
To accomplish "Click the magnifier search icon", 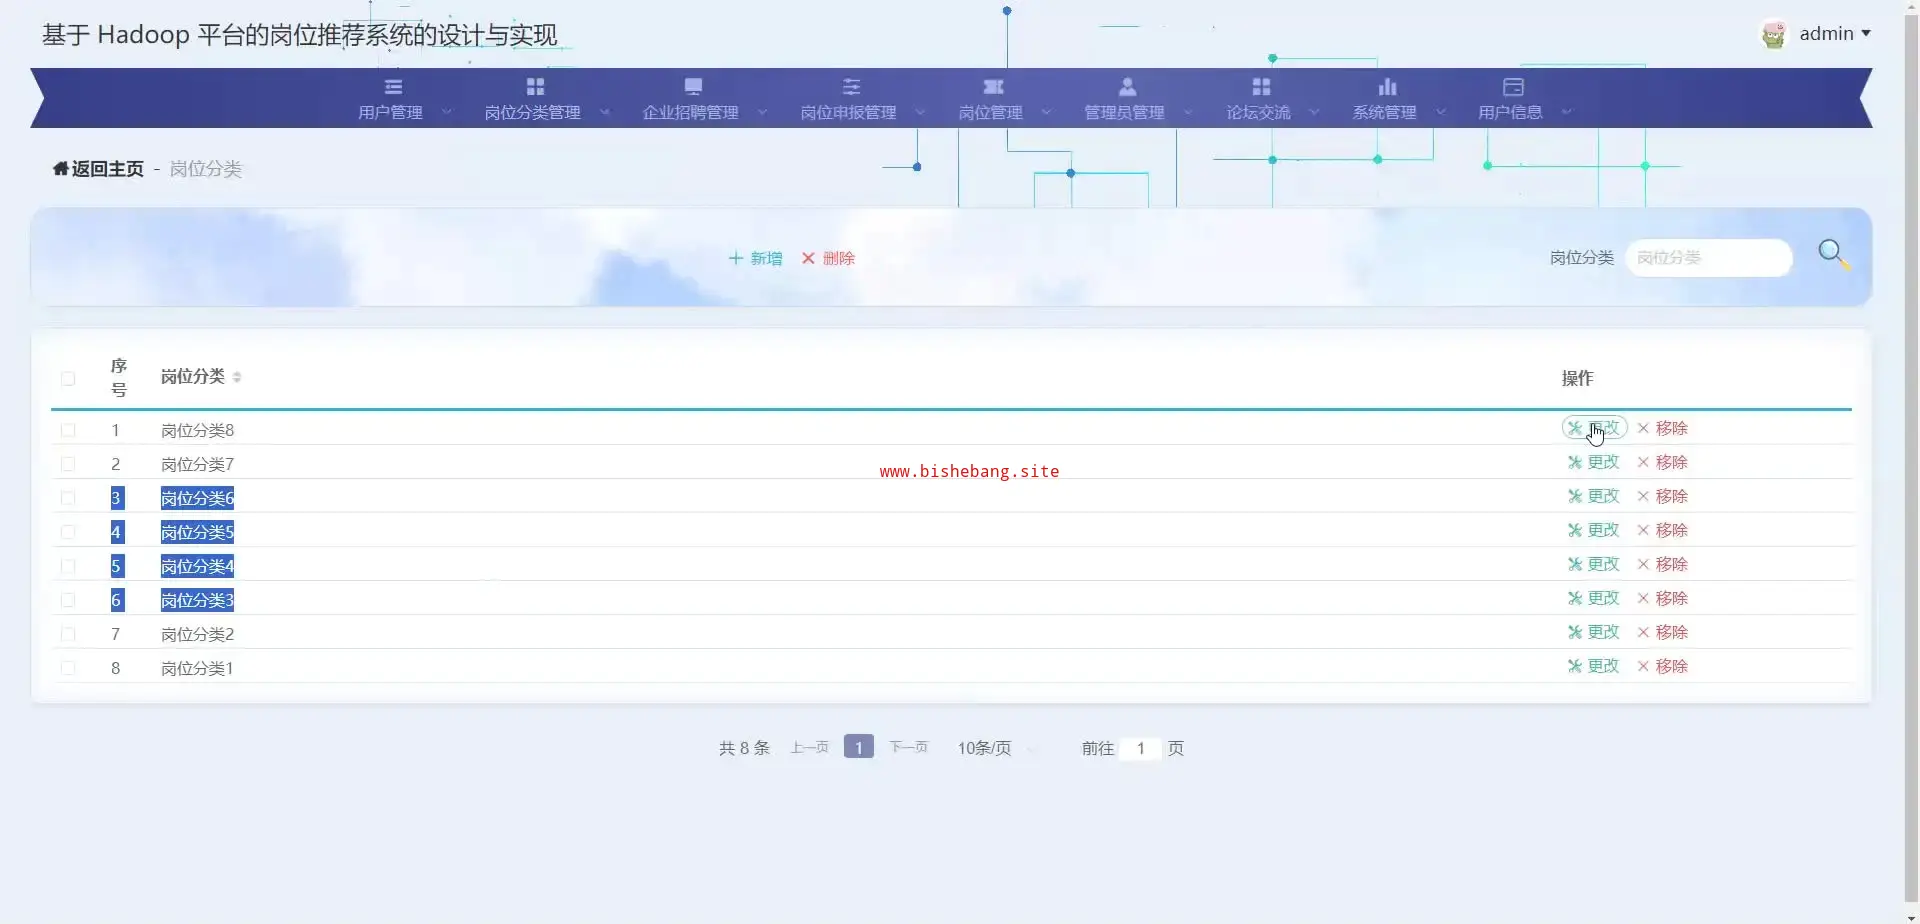I will (x=1833, y=254).
